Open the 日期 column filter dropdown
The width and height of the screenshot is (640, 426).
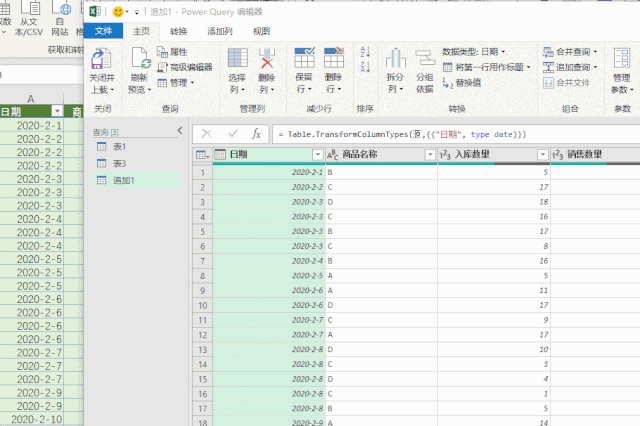point(318,155)
